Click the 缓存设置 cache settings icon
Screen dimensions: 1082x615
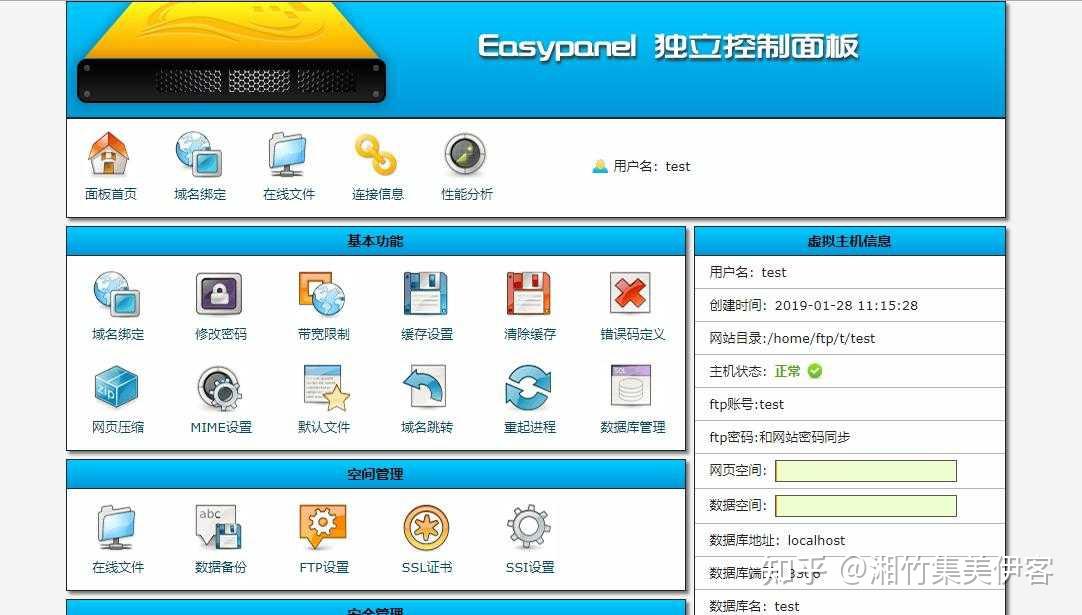click(x=424, y=300)
